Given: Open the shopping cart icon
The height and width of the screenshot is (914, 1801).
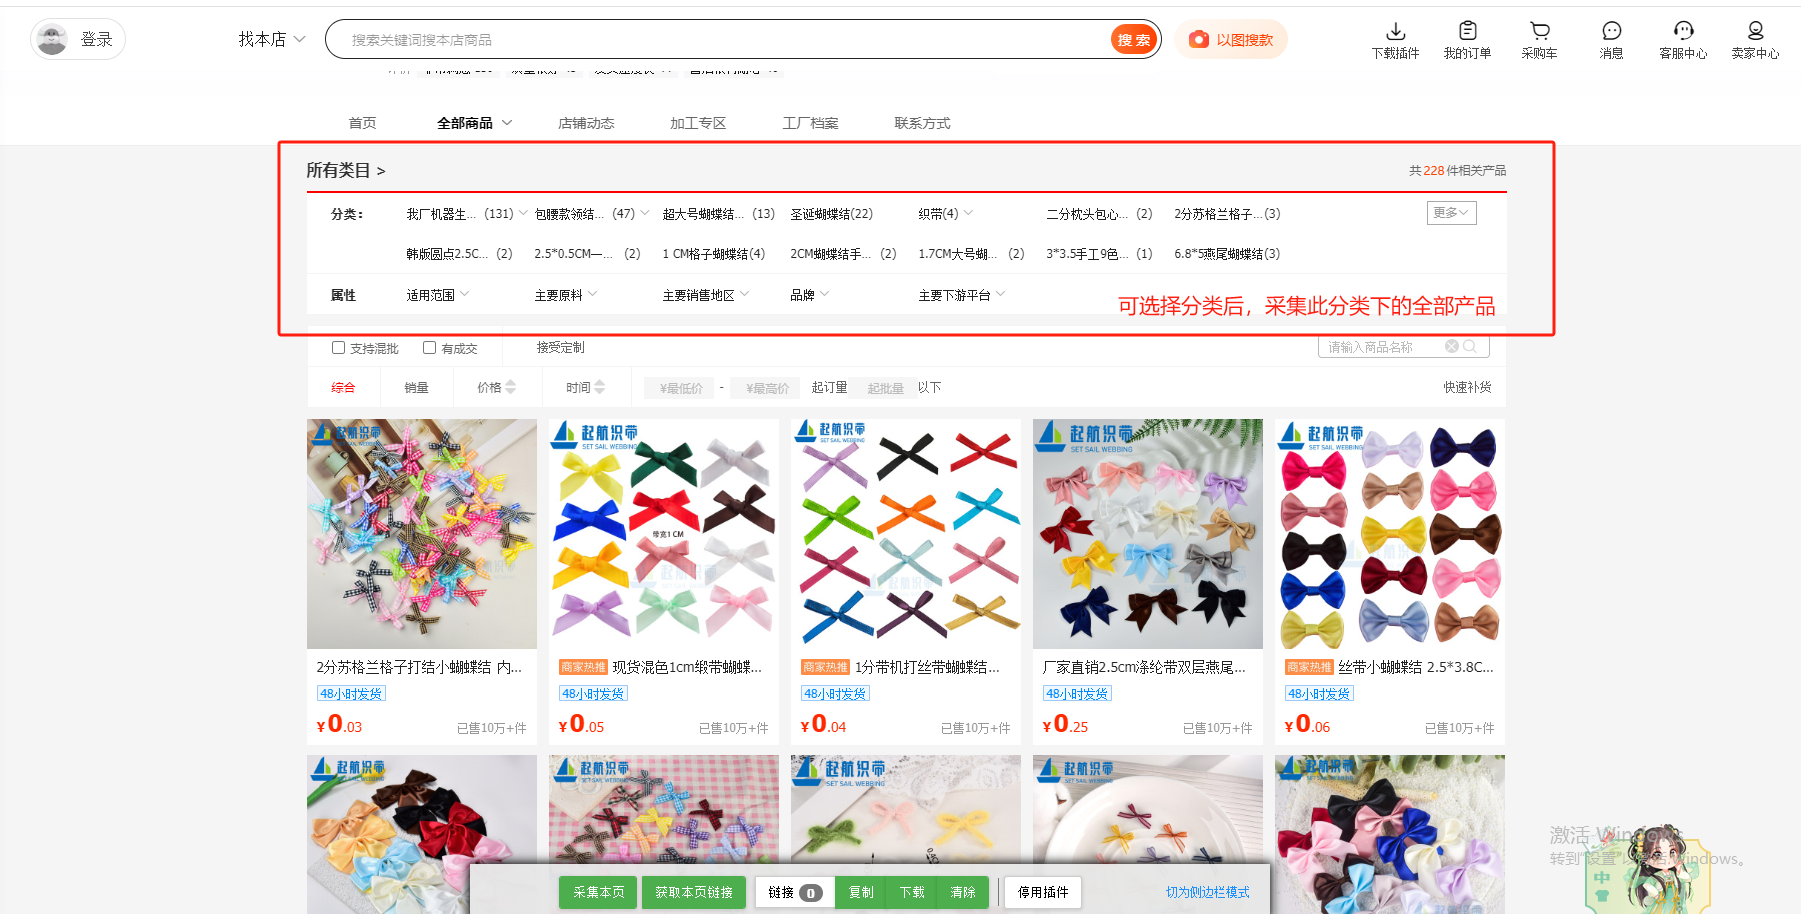Looking at the screenshot, I should click(x=1539, y=31).
